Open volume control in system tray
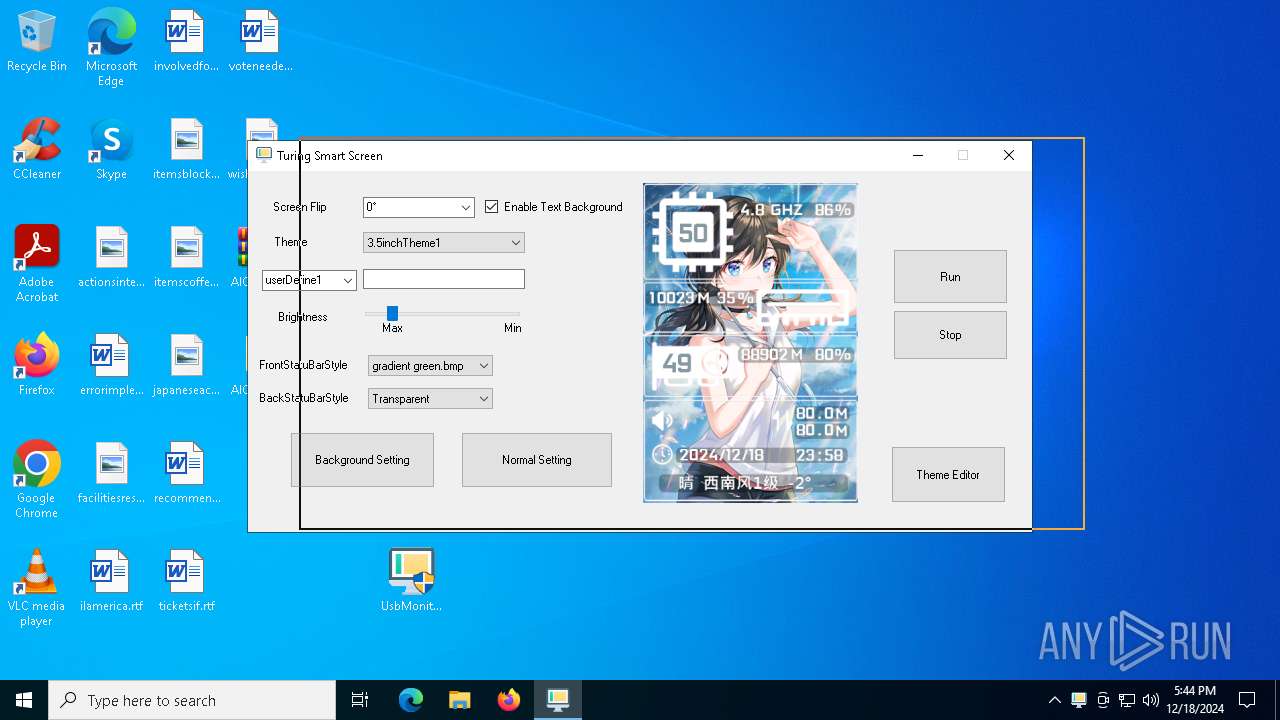The height and width of the screenshot is (720, 1280). (1151, 700)
